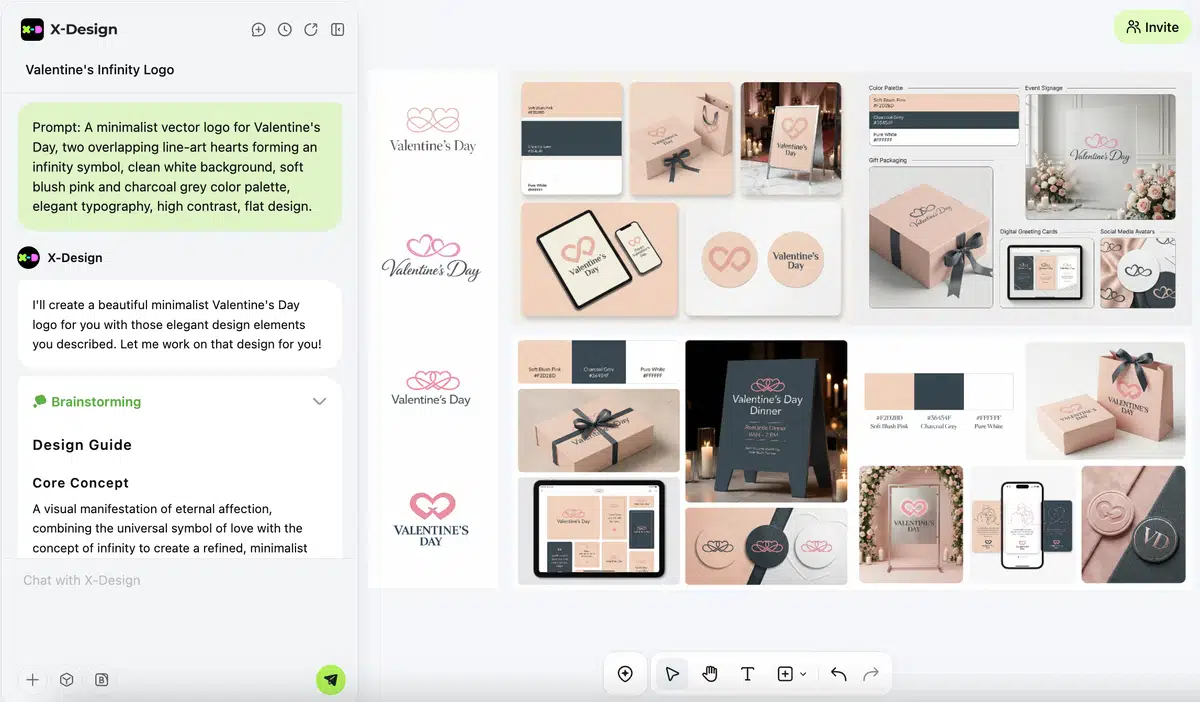Click the Invite button
This screenshot has width=1200, height=702.
1152,27
